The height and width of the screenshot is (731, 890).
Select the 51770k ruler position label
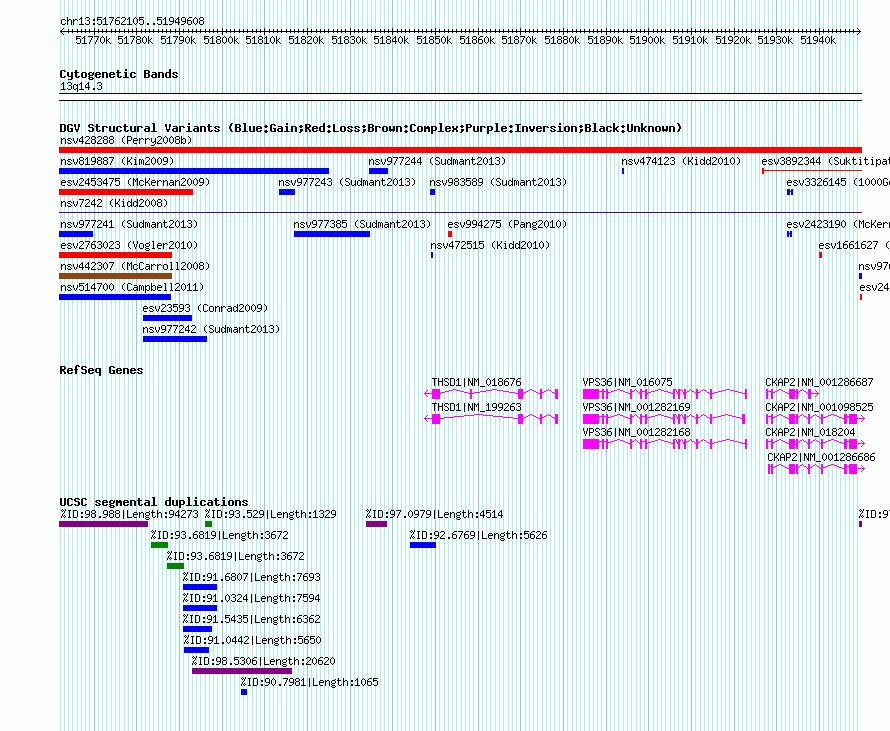(x=93, y=40)
